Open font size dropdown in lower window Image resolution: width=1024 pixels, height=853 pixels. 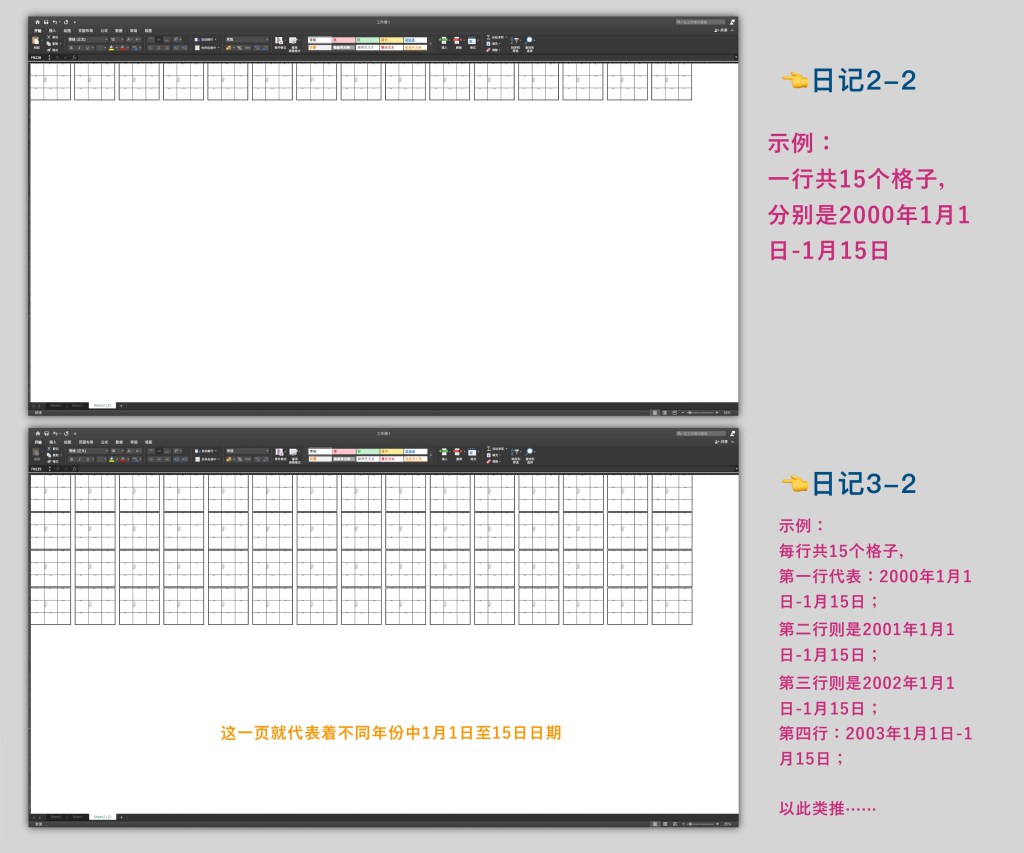click(x=114, y=450)
